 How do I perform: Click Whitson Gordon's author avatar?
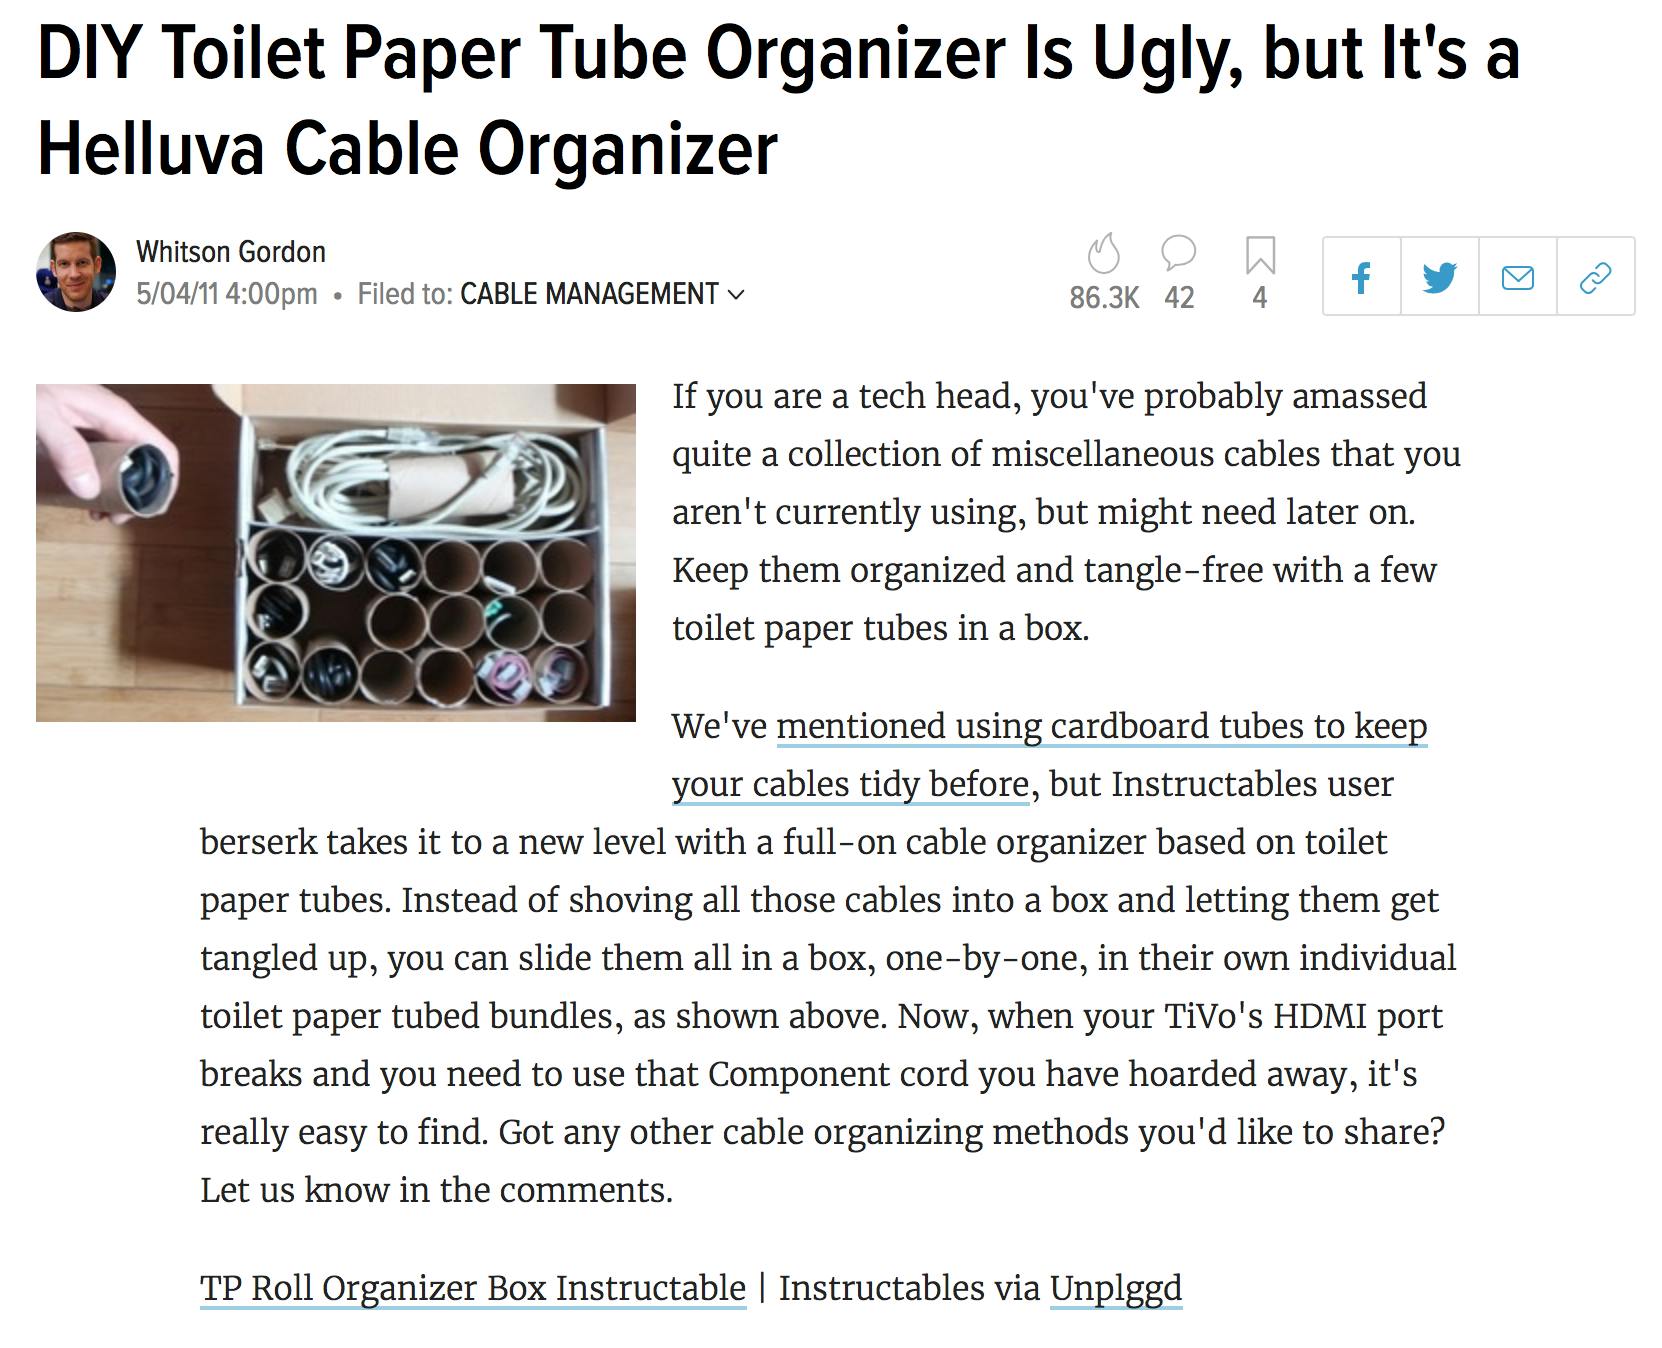[x=76, y=272]
